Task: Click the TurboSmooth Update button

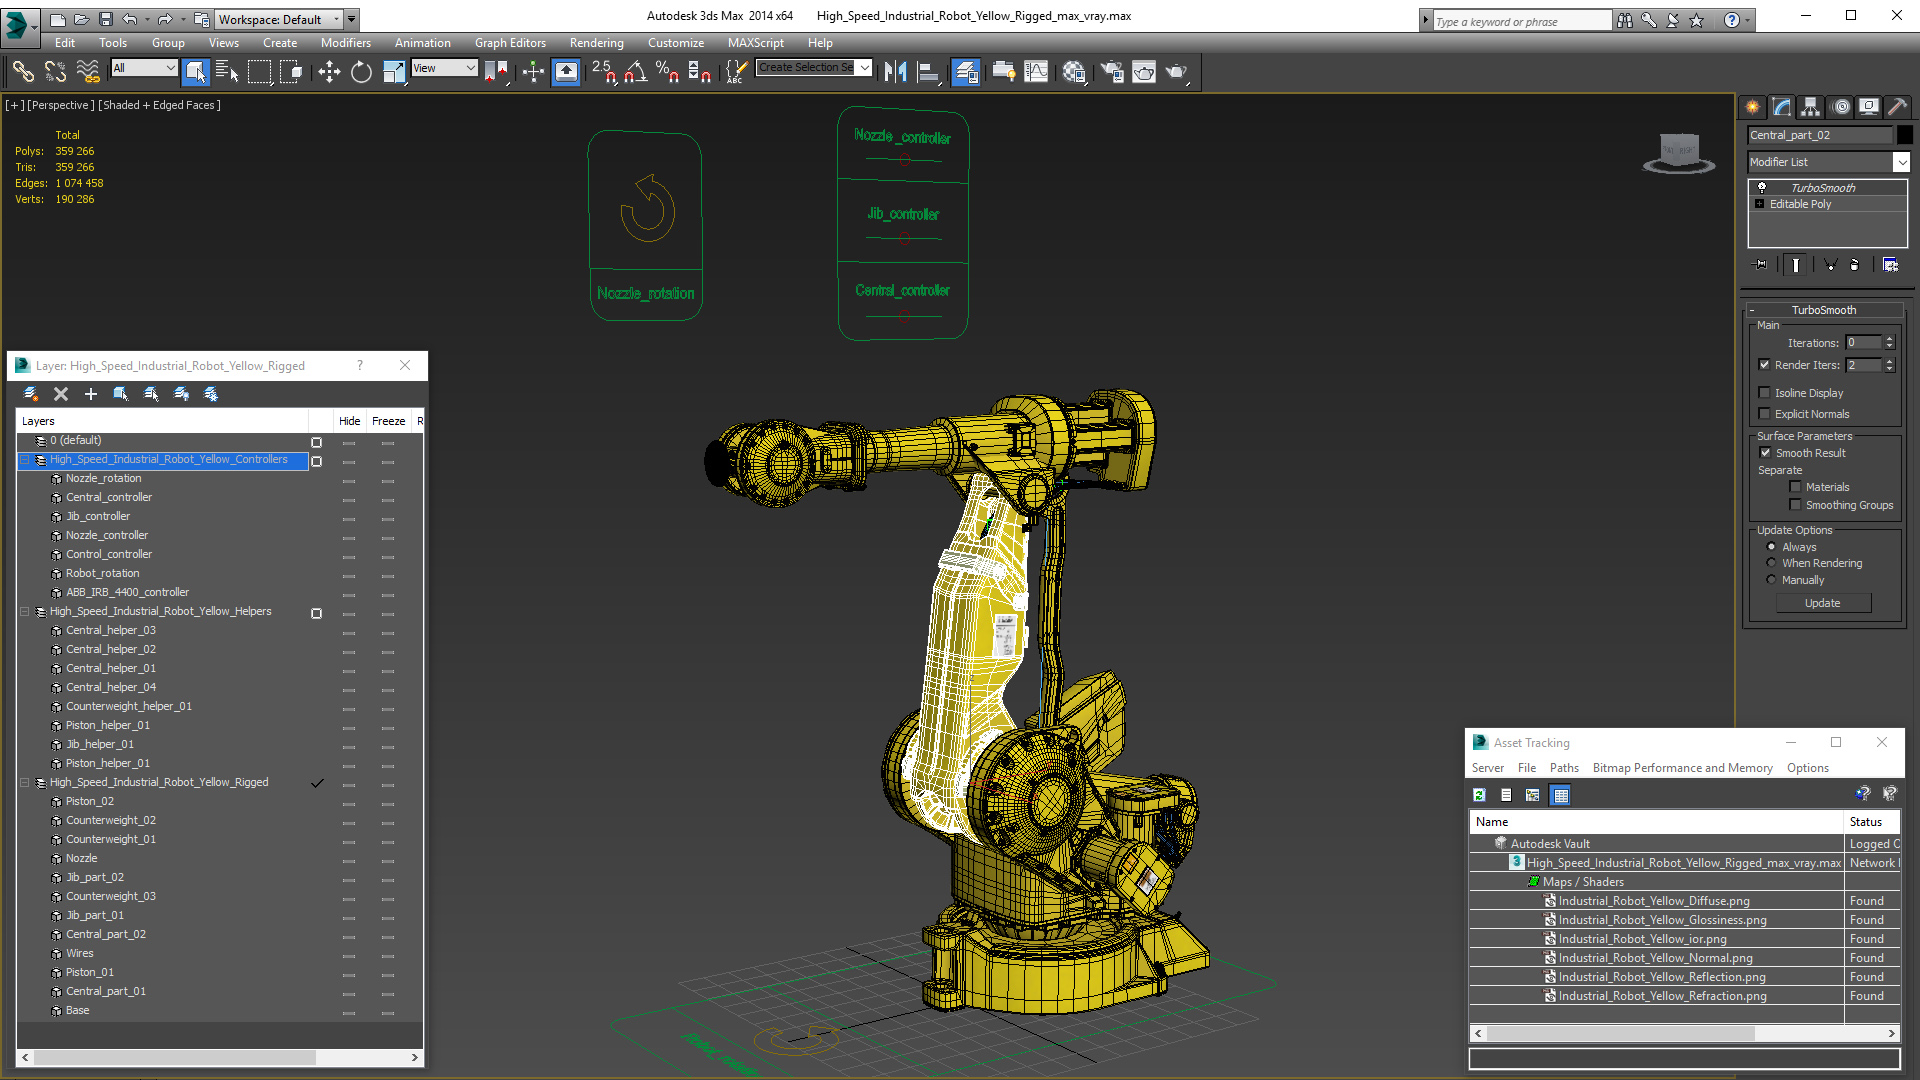Action: tap(1822, 603)
